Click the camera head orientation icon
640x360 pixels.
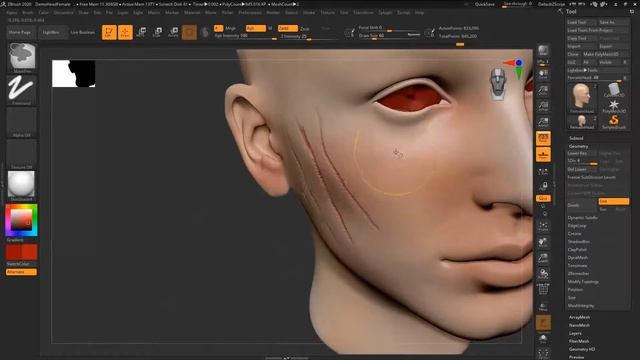pyautogui.click(x=498, y=84)
